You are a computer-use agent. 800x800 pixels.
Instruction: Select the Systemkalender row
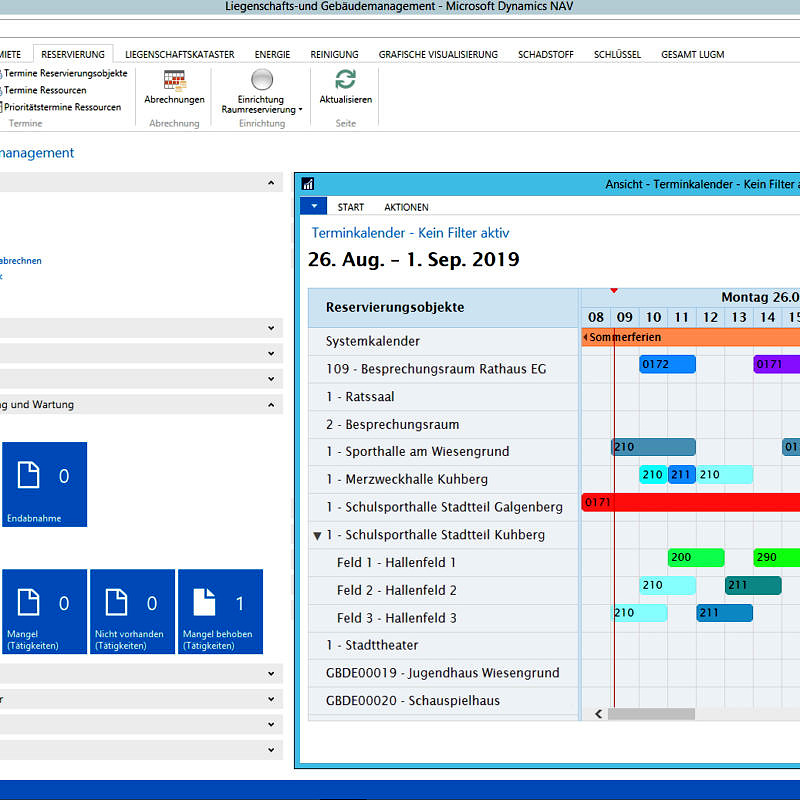[443, 341]
